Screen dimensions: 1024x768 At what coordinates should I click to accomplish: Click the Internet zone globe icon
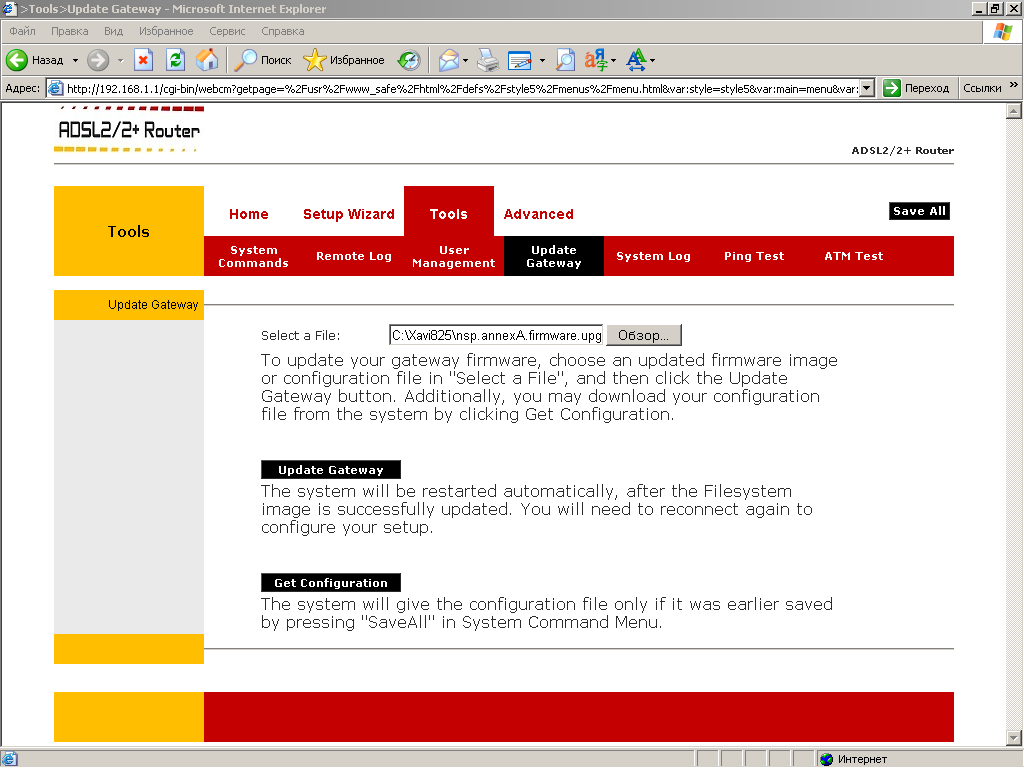click(827, 759)
